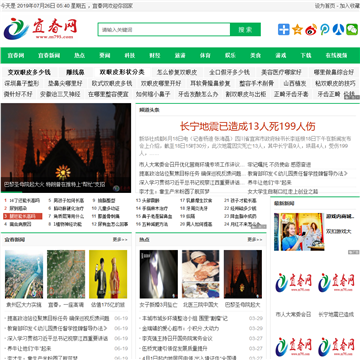Open 旅游 in the green navbar
The width and height of the screenshot is (360, 360).
point(180,55)
